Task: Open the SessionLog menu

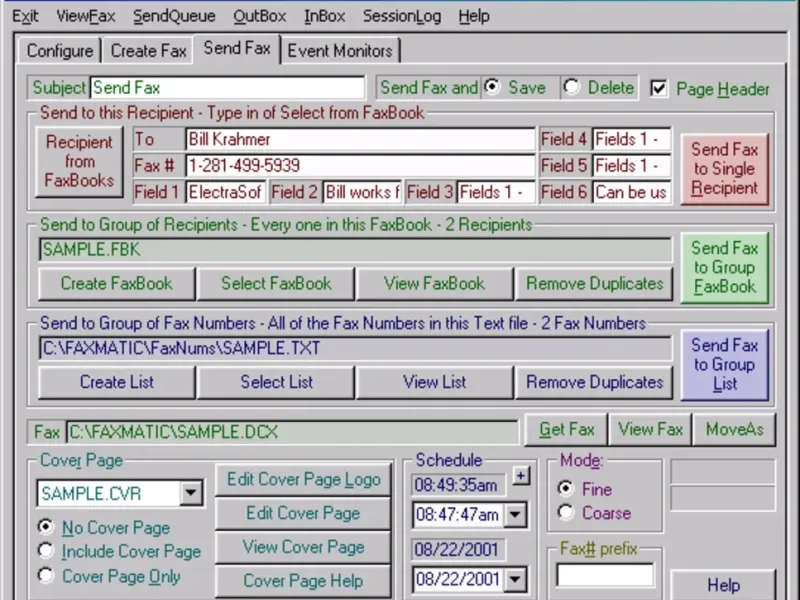Action: 402,16
